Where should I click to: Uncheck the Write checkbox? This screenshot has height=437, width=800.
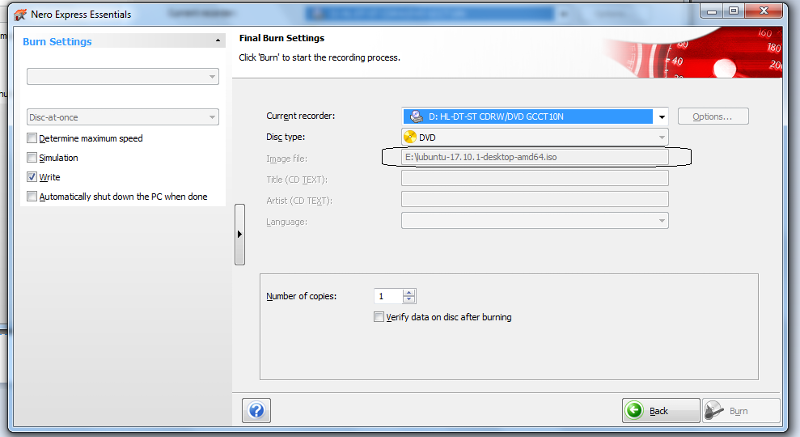pos(32,177)
